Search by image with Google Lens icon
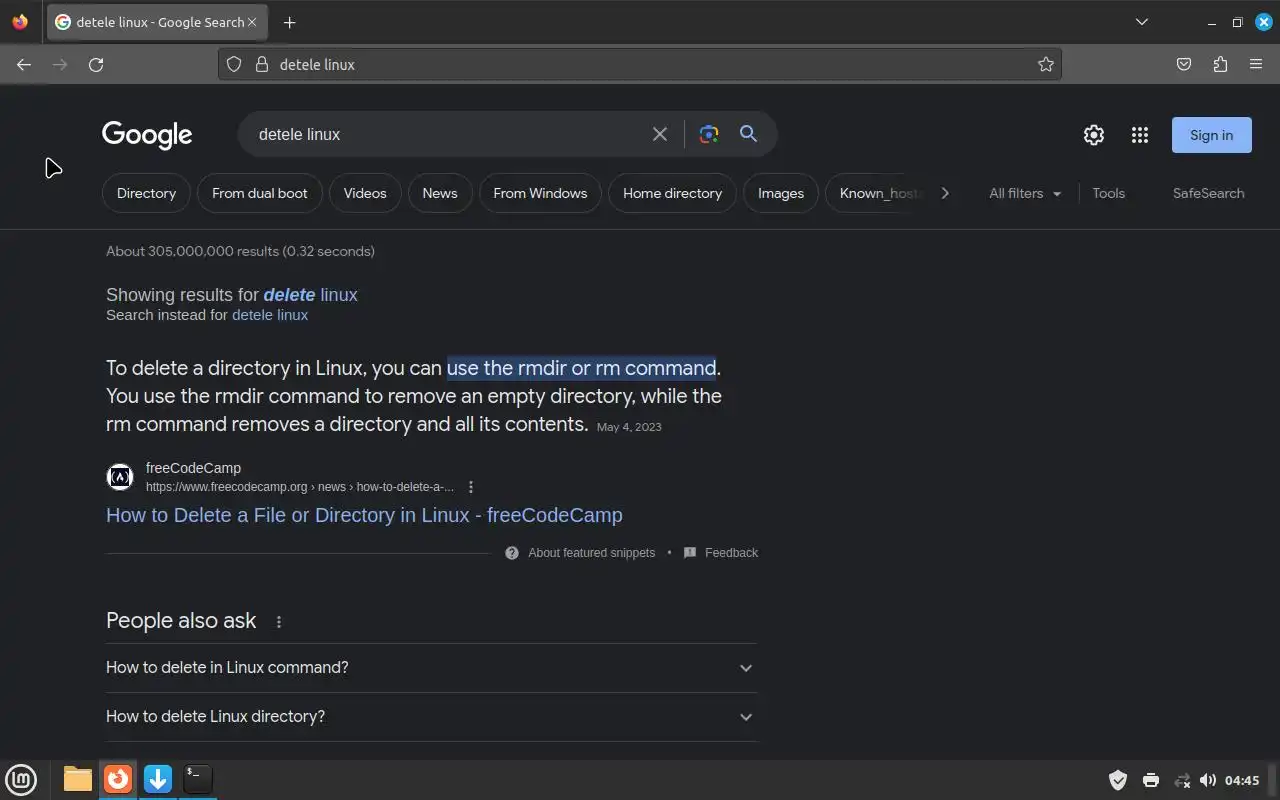The height and width of the screenshot is (800, 1280). pyautogui.click(x=709, y=134)
